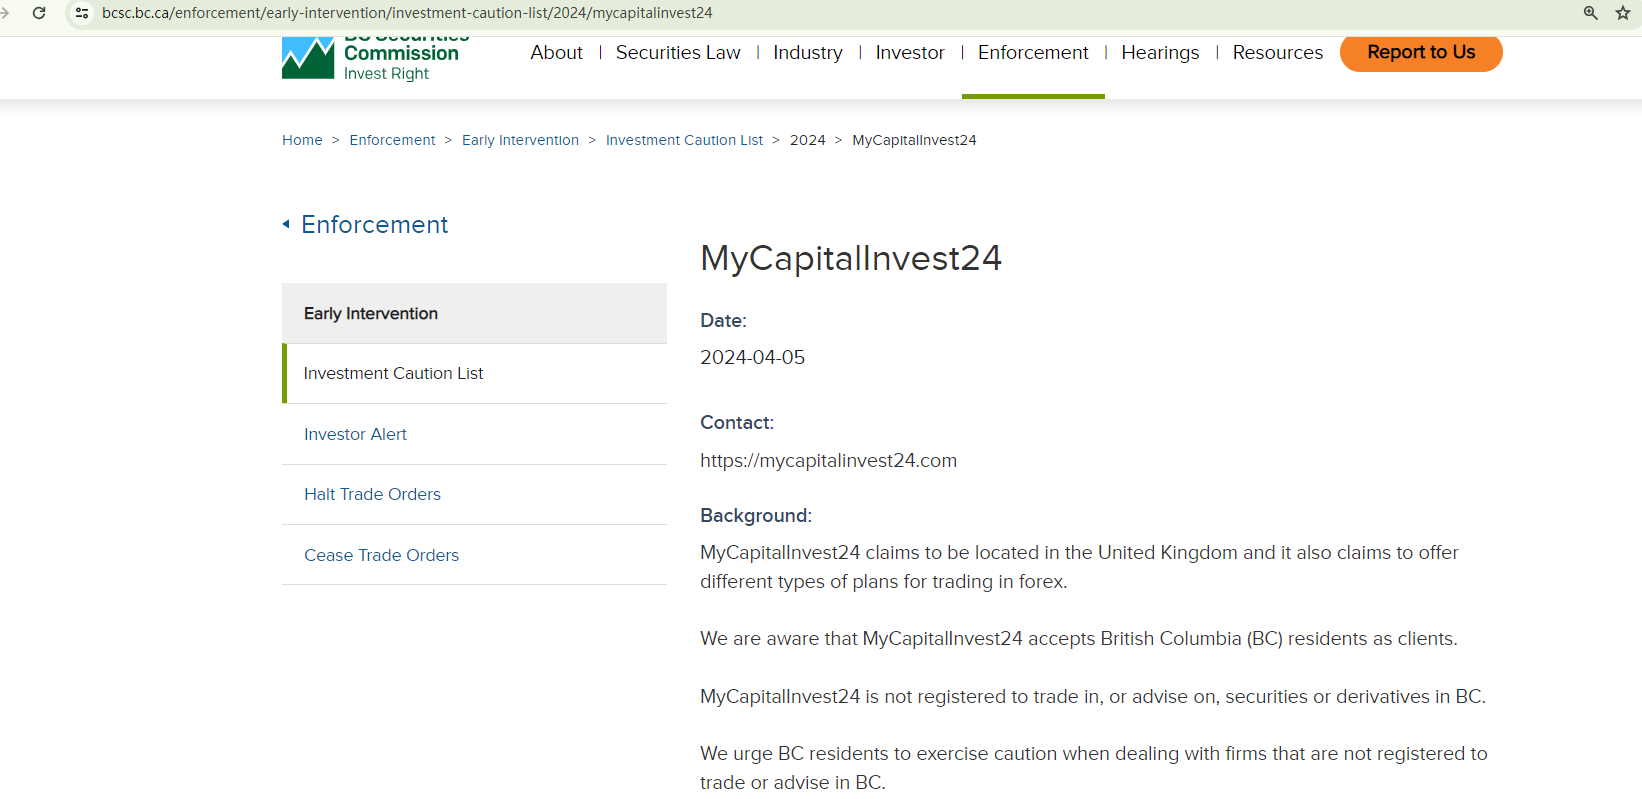Open the Investor menu
The width and height of the screenshot is (1642, 799).
tap(910, 52)
